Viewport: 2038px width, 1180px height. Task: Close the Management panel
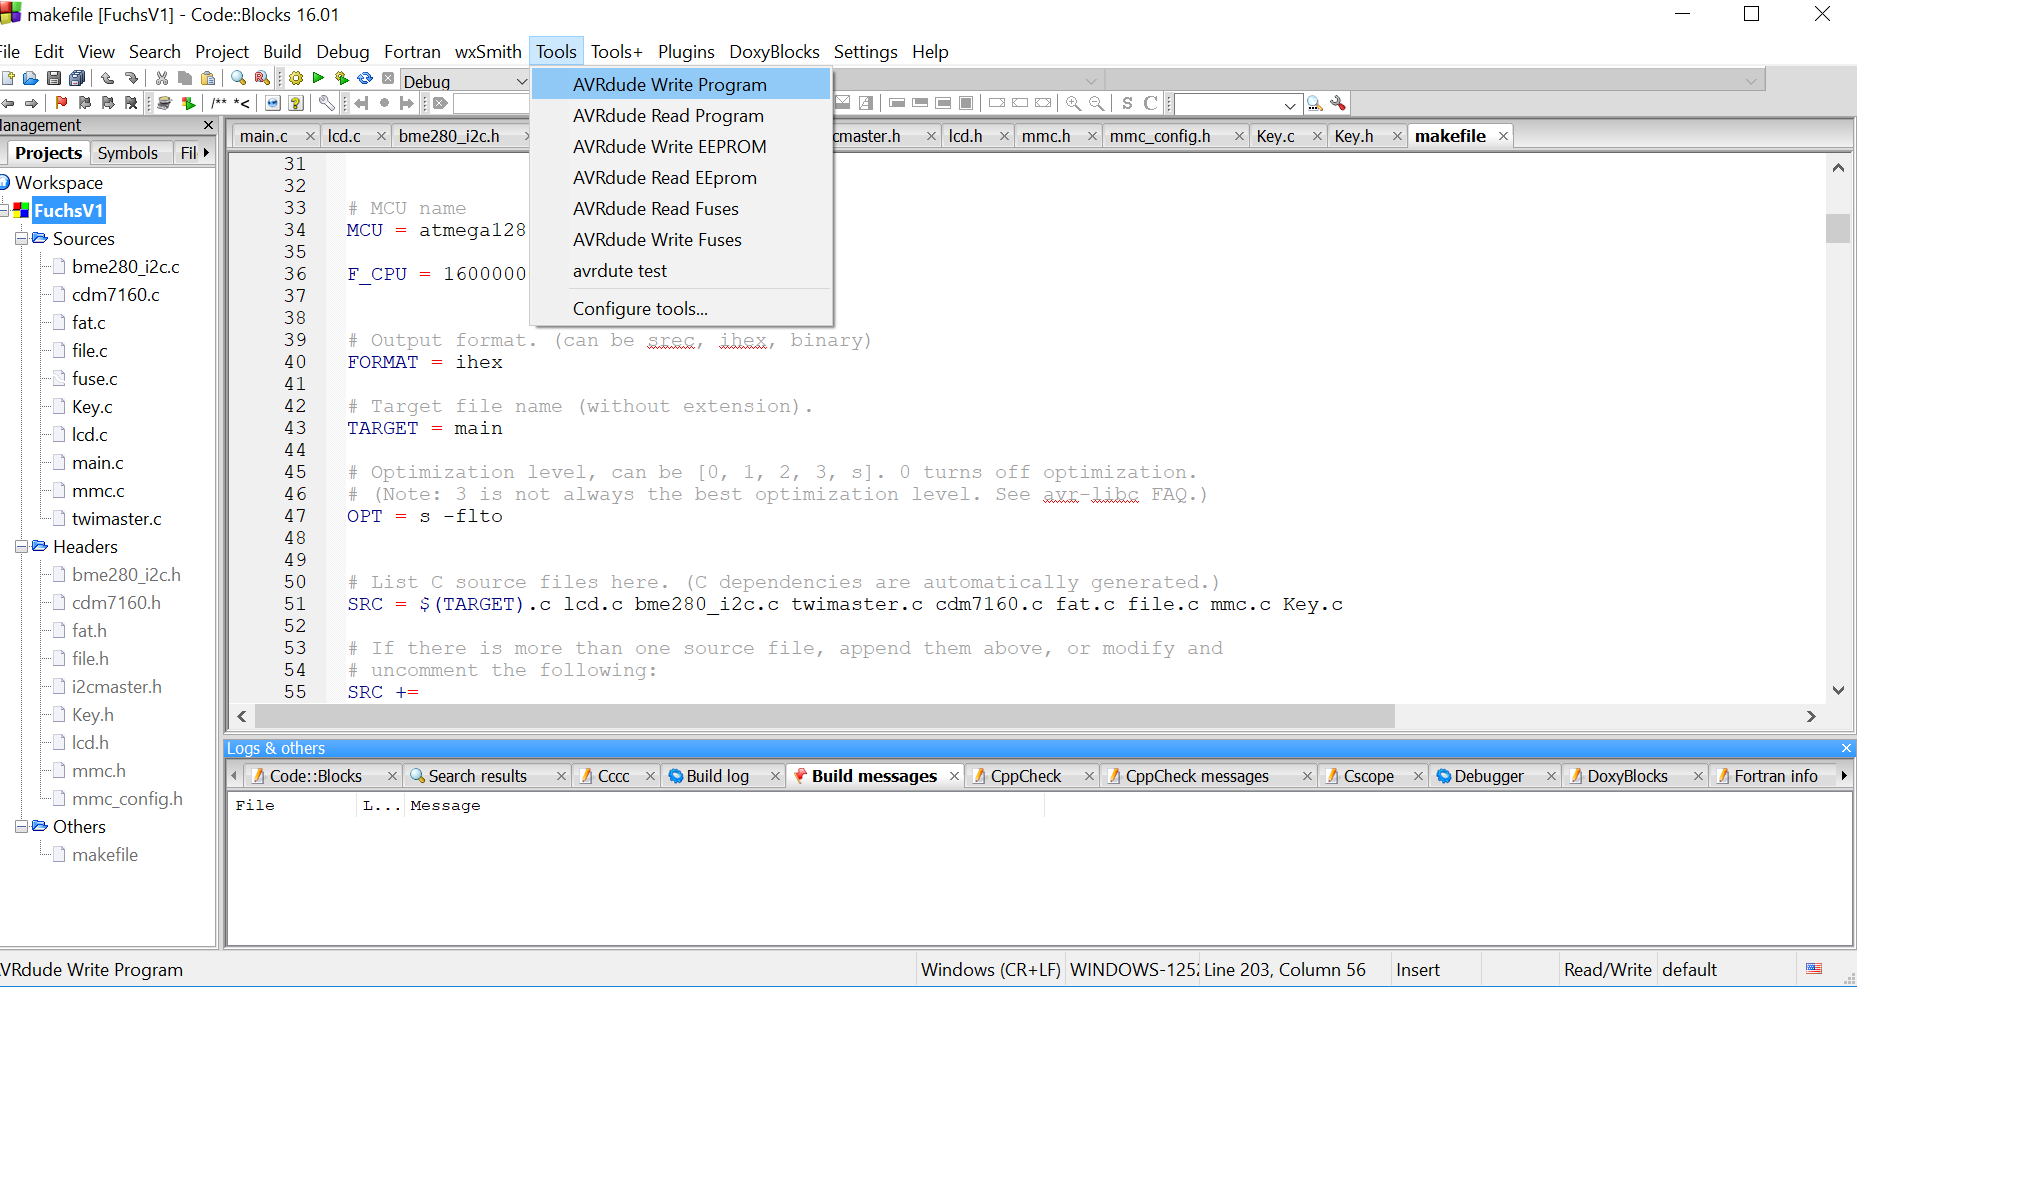point(208,125)
